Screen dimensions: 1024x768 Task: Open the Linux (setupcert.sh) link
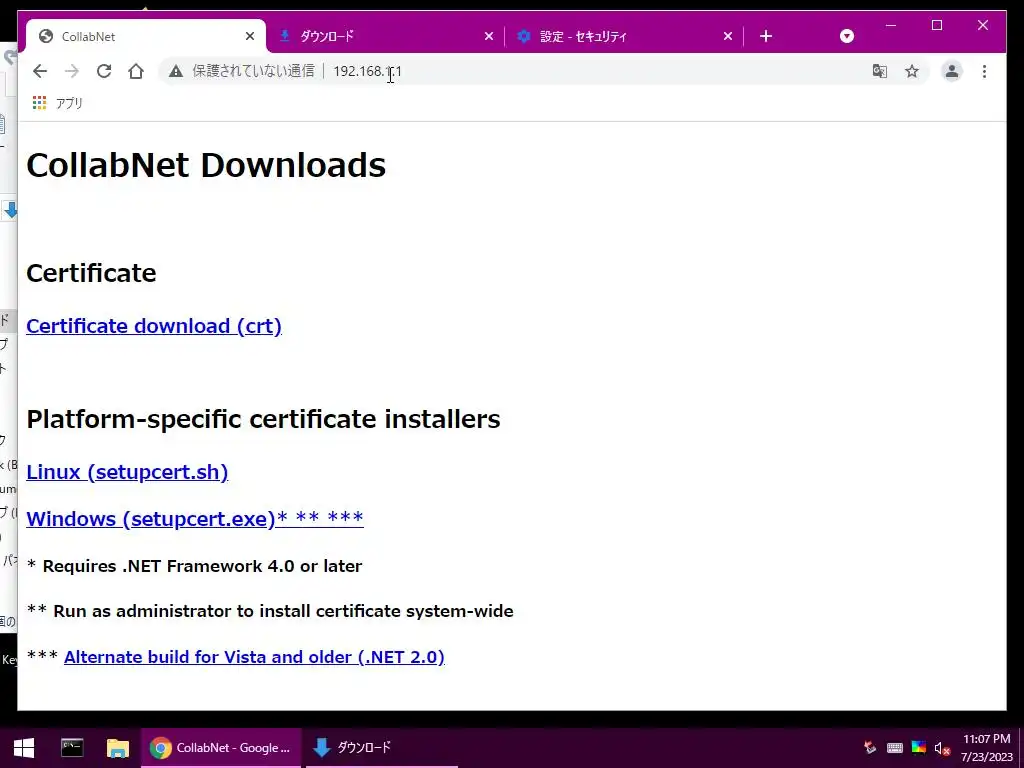pyautogui.click(x=127, y=472)
